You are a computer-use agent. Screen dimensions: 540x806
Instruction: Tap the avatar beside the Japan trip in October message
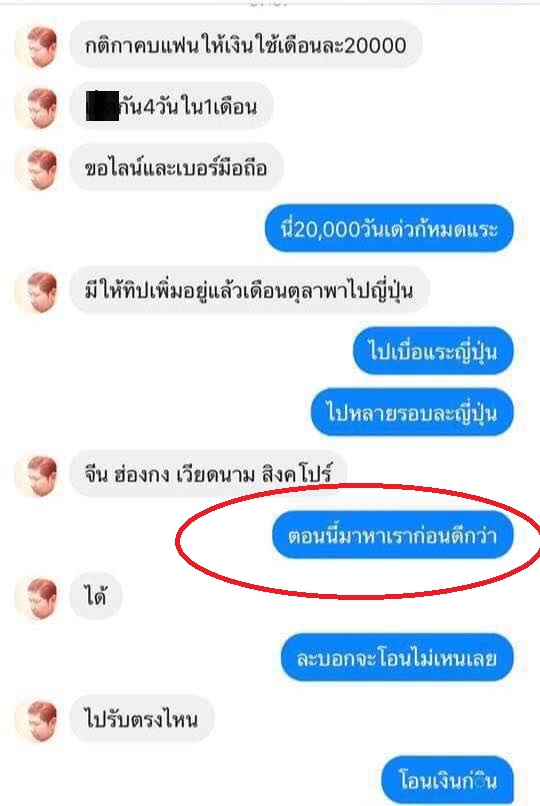click(x=36, y=291)
